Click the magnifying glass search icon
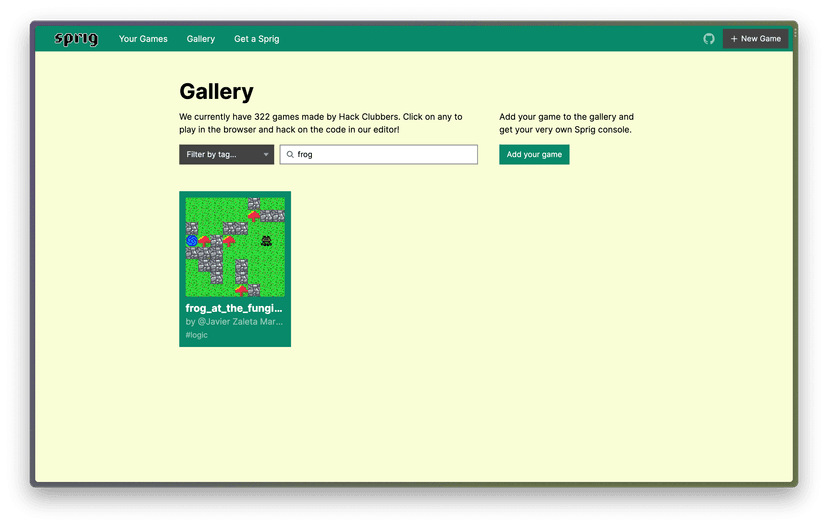828x527 pixels. [x=290, y=155]
